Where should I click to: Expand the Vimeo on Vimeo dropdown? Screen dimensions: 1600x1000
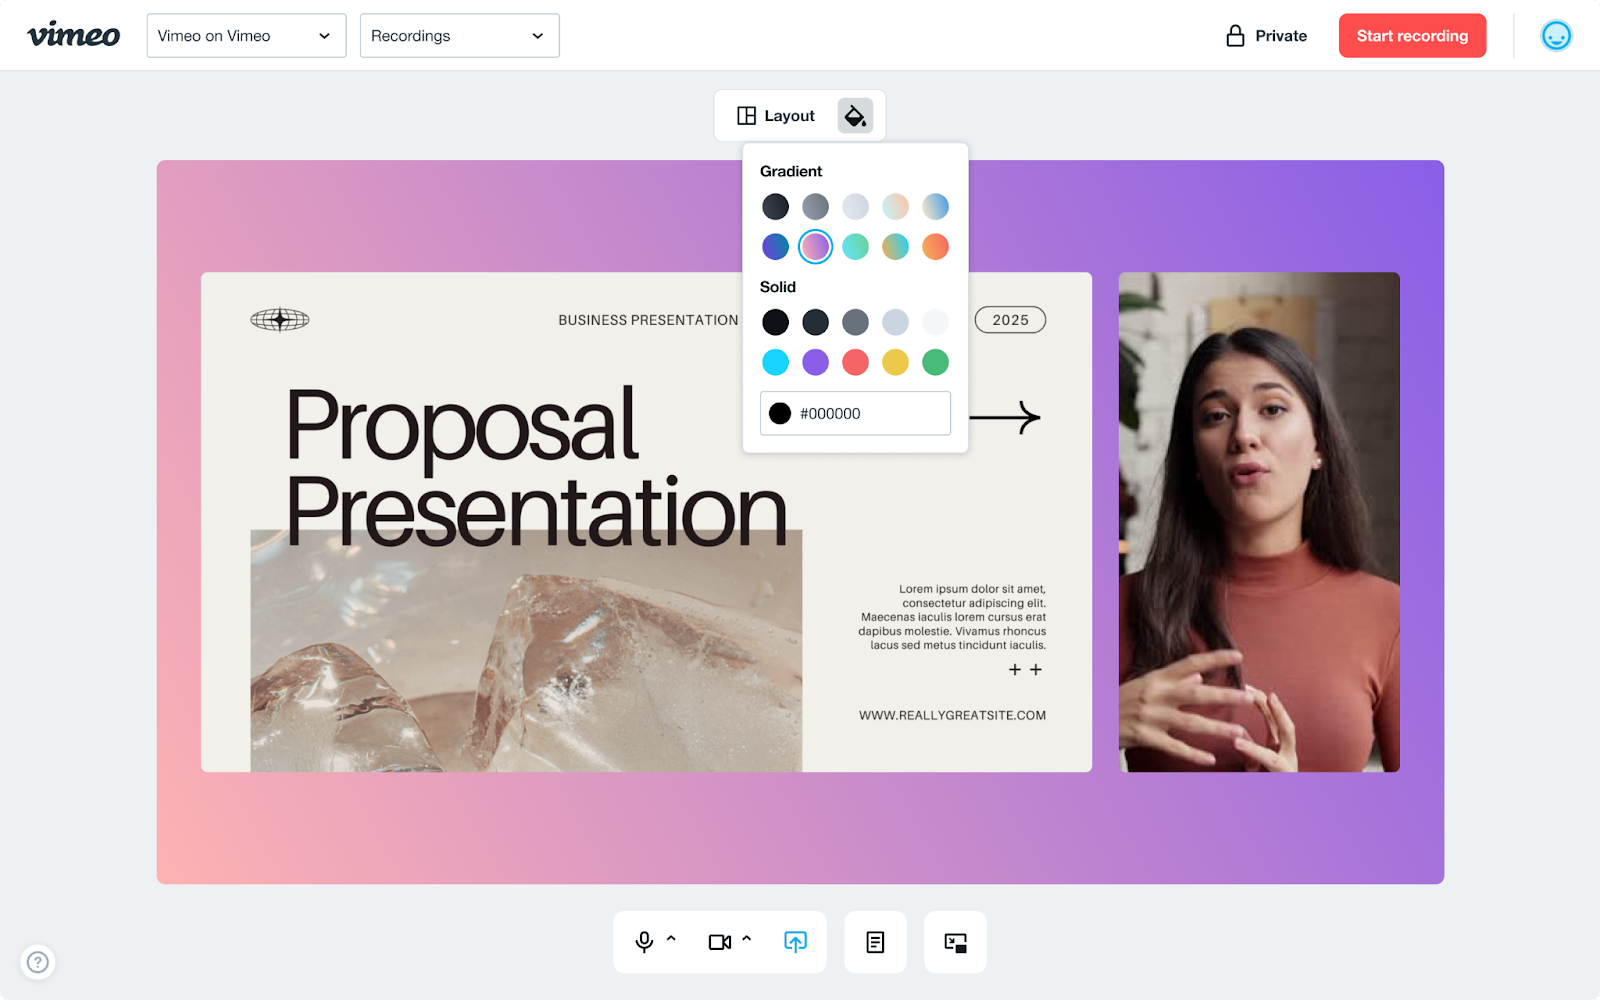246,36
